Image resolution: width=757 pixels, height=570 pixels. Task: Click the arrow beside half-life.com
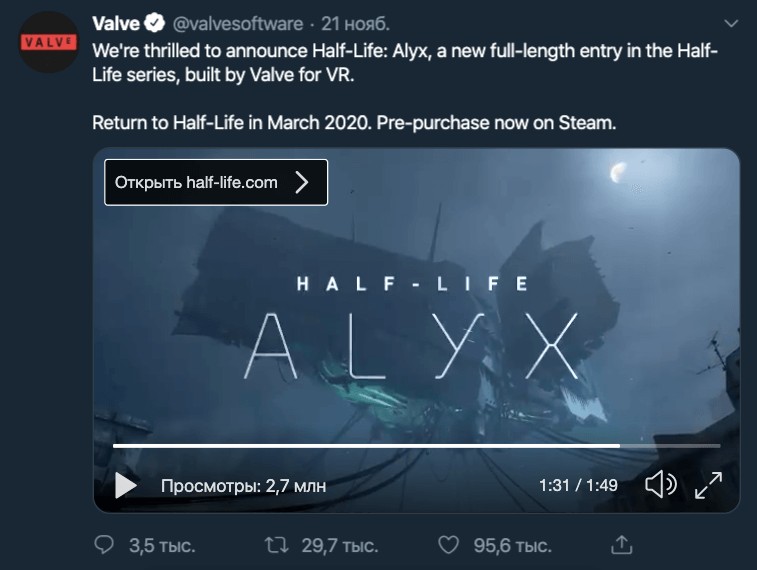click(302, 182)
